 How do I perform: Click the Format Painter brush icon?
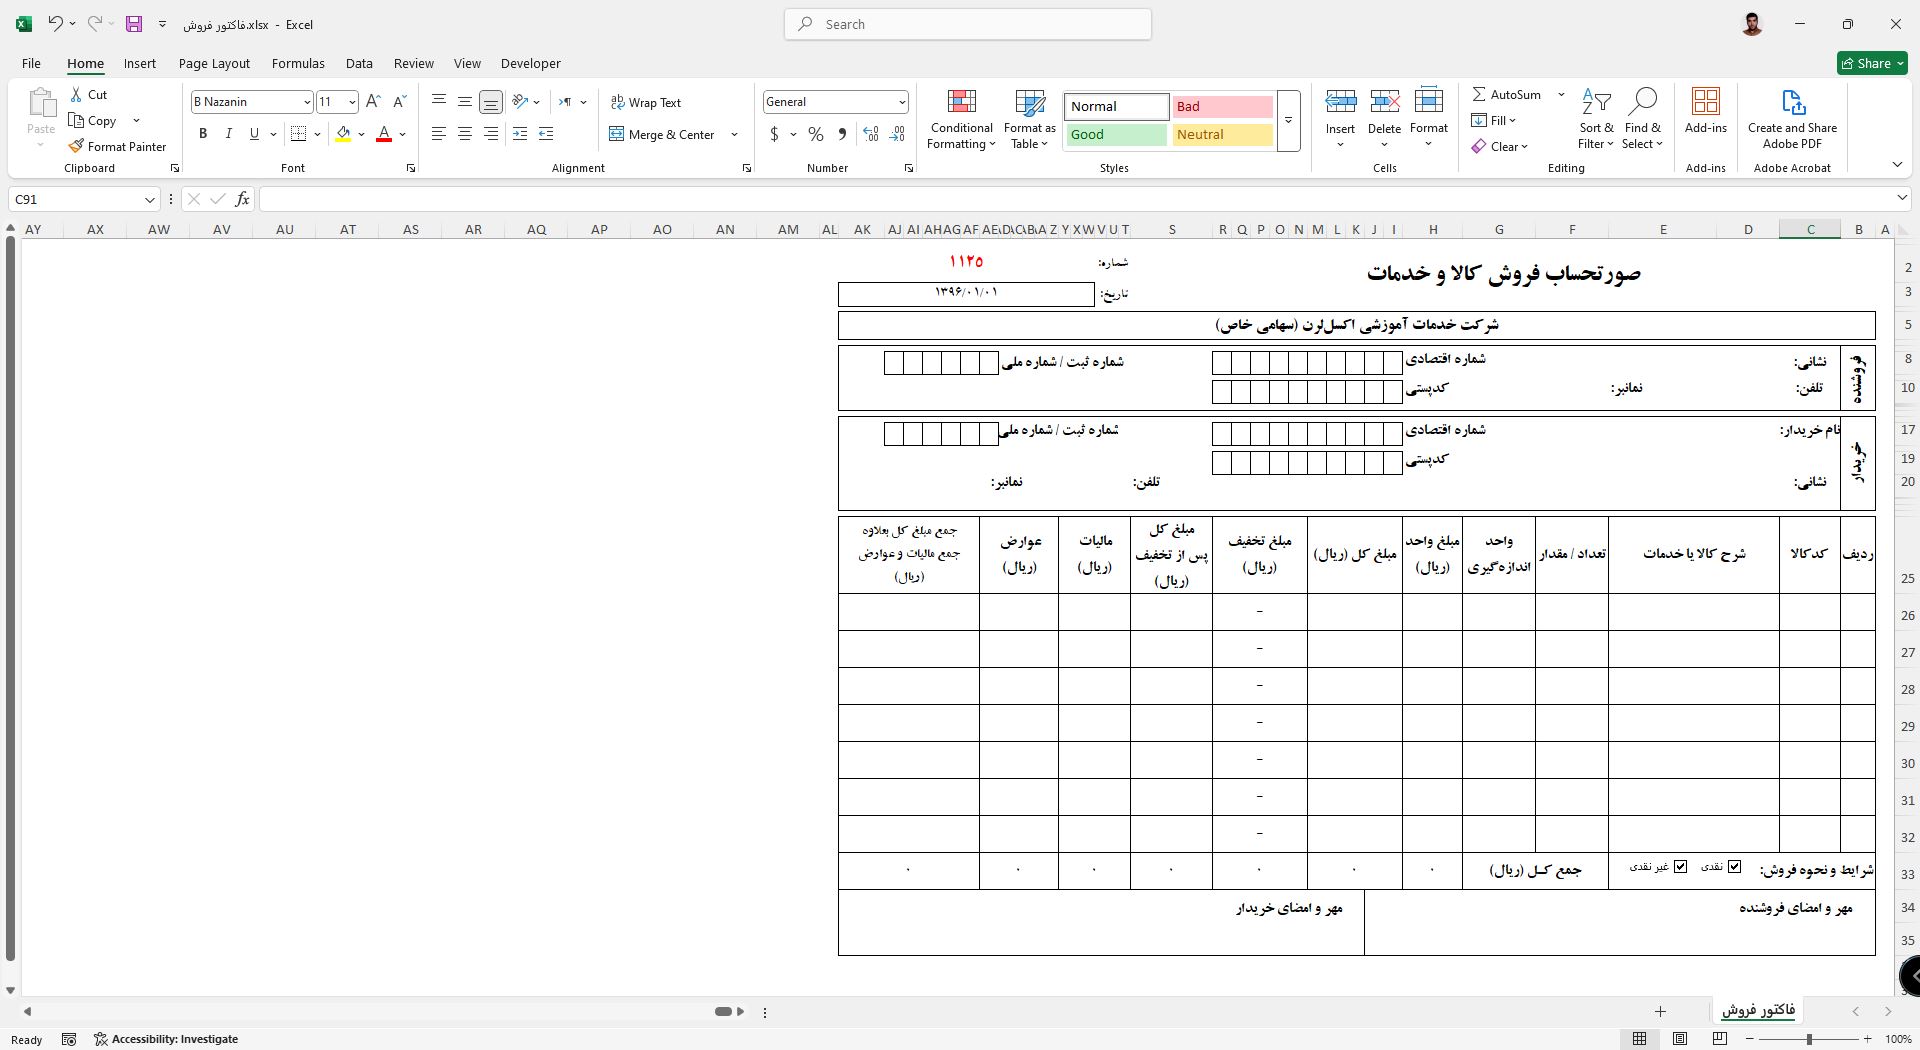pyautogui.click(x=76, y=146)
